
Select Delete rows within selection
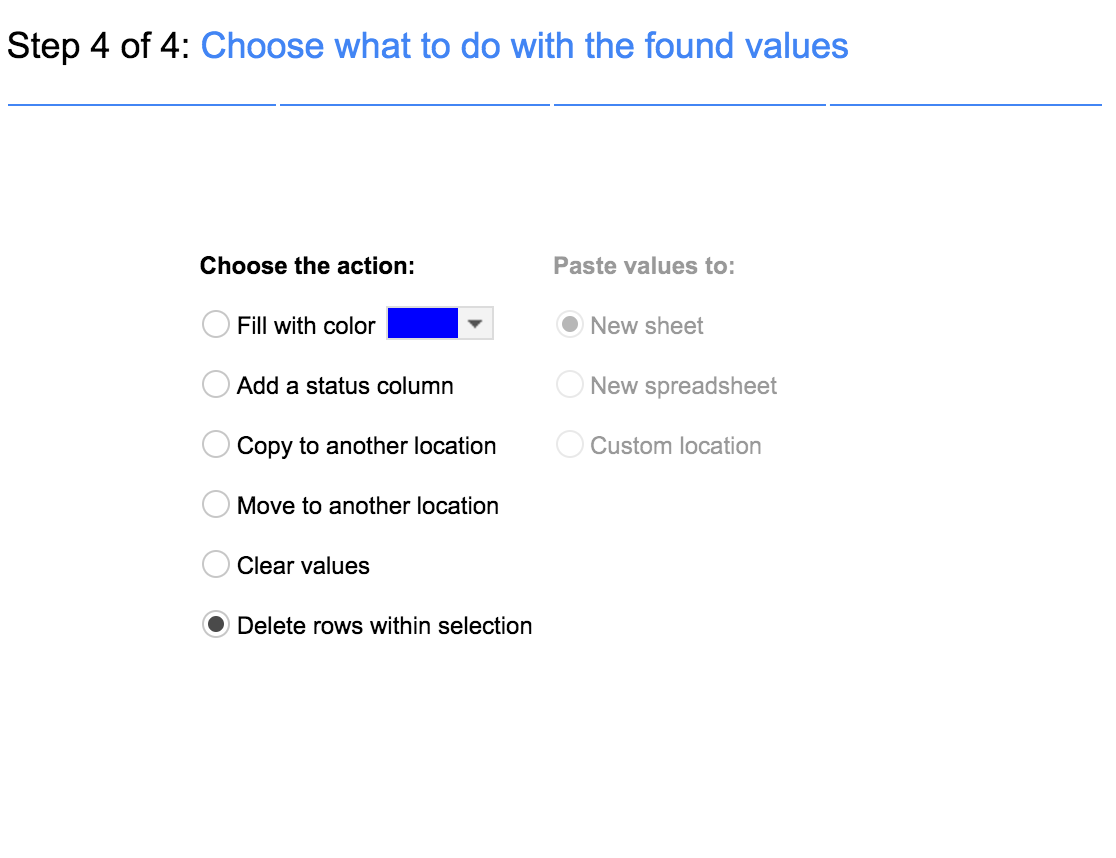pyautogui.click(x=216, y=625)
